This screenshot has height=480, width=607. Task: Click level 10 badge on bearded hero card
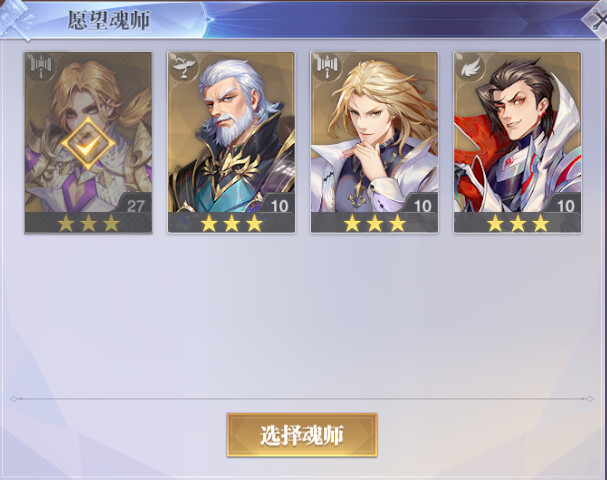[x=278, y=204]
